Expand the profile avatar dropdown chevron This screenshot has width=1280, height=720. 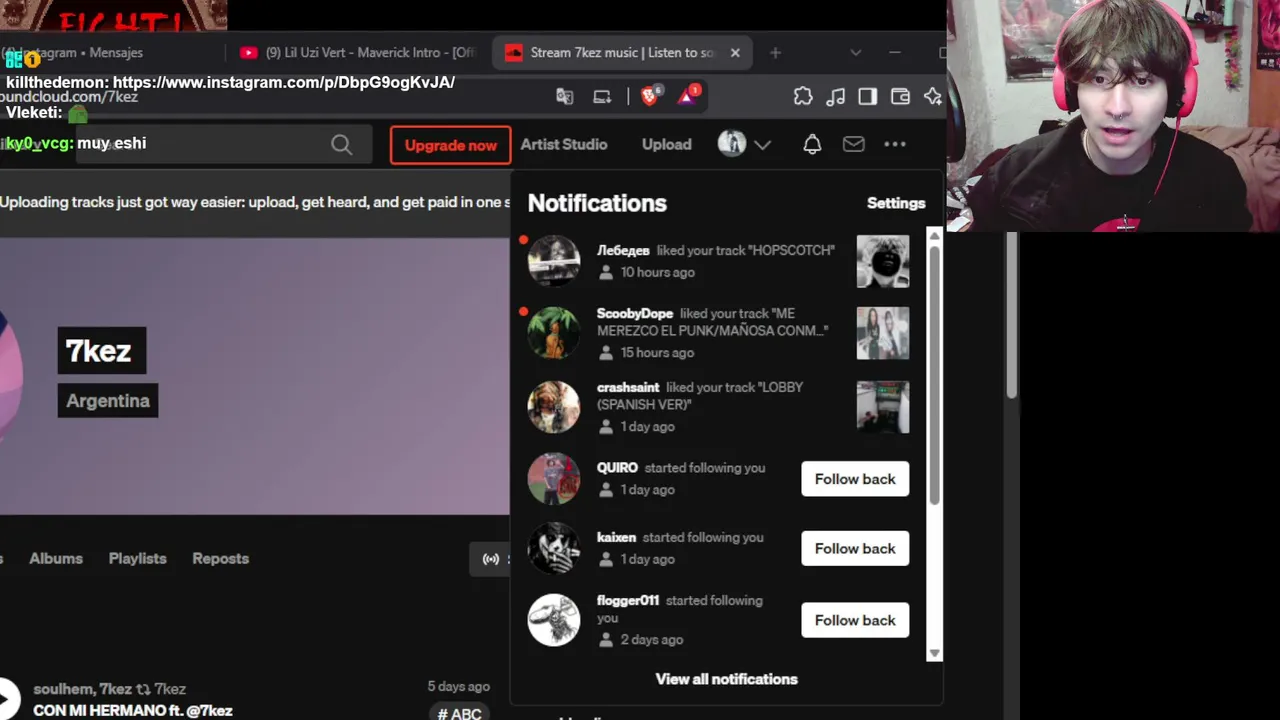coord(762,145)
